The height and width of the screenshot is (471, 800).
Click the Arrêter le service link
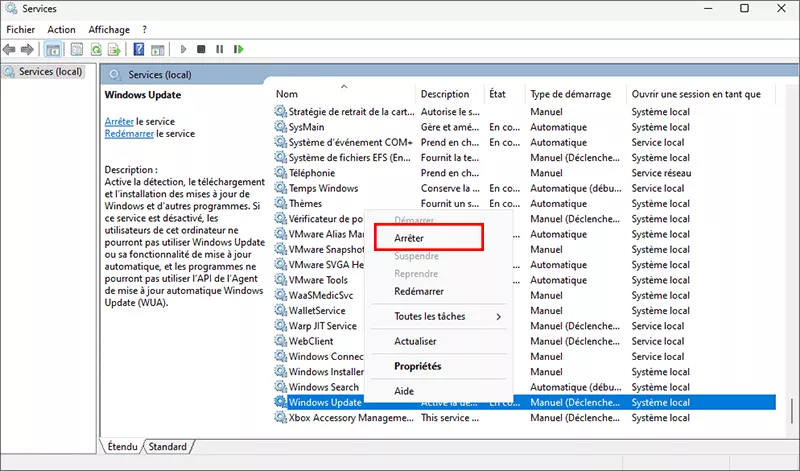coord(119,121)
